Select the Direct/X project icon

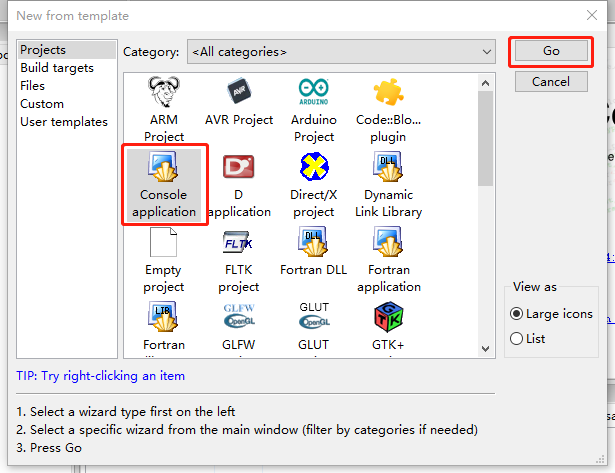click(x=313, y=167)
